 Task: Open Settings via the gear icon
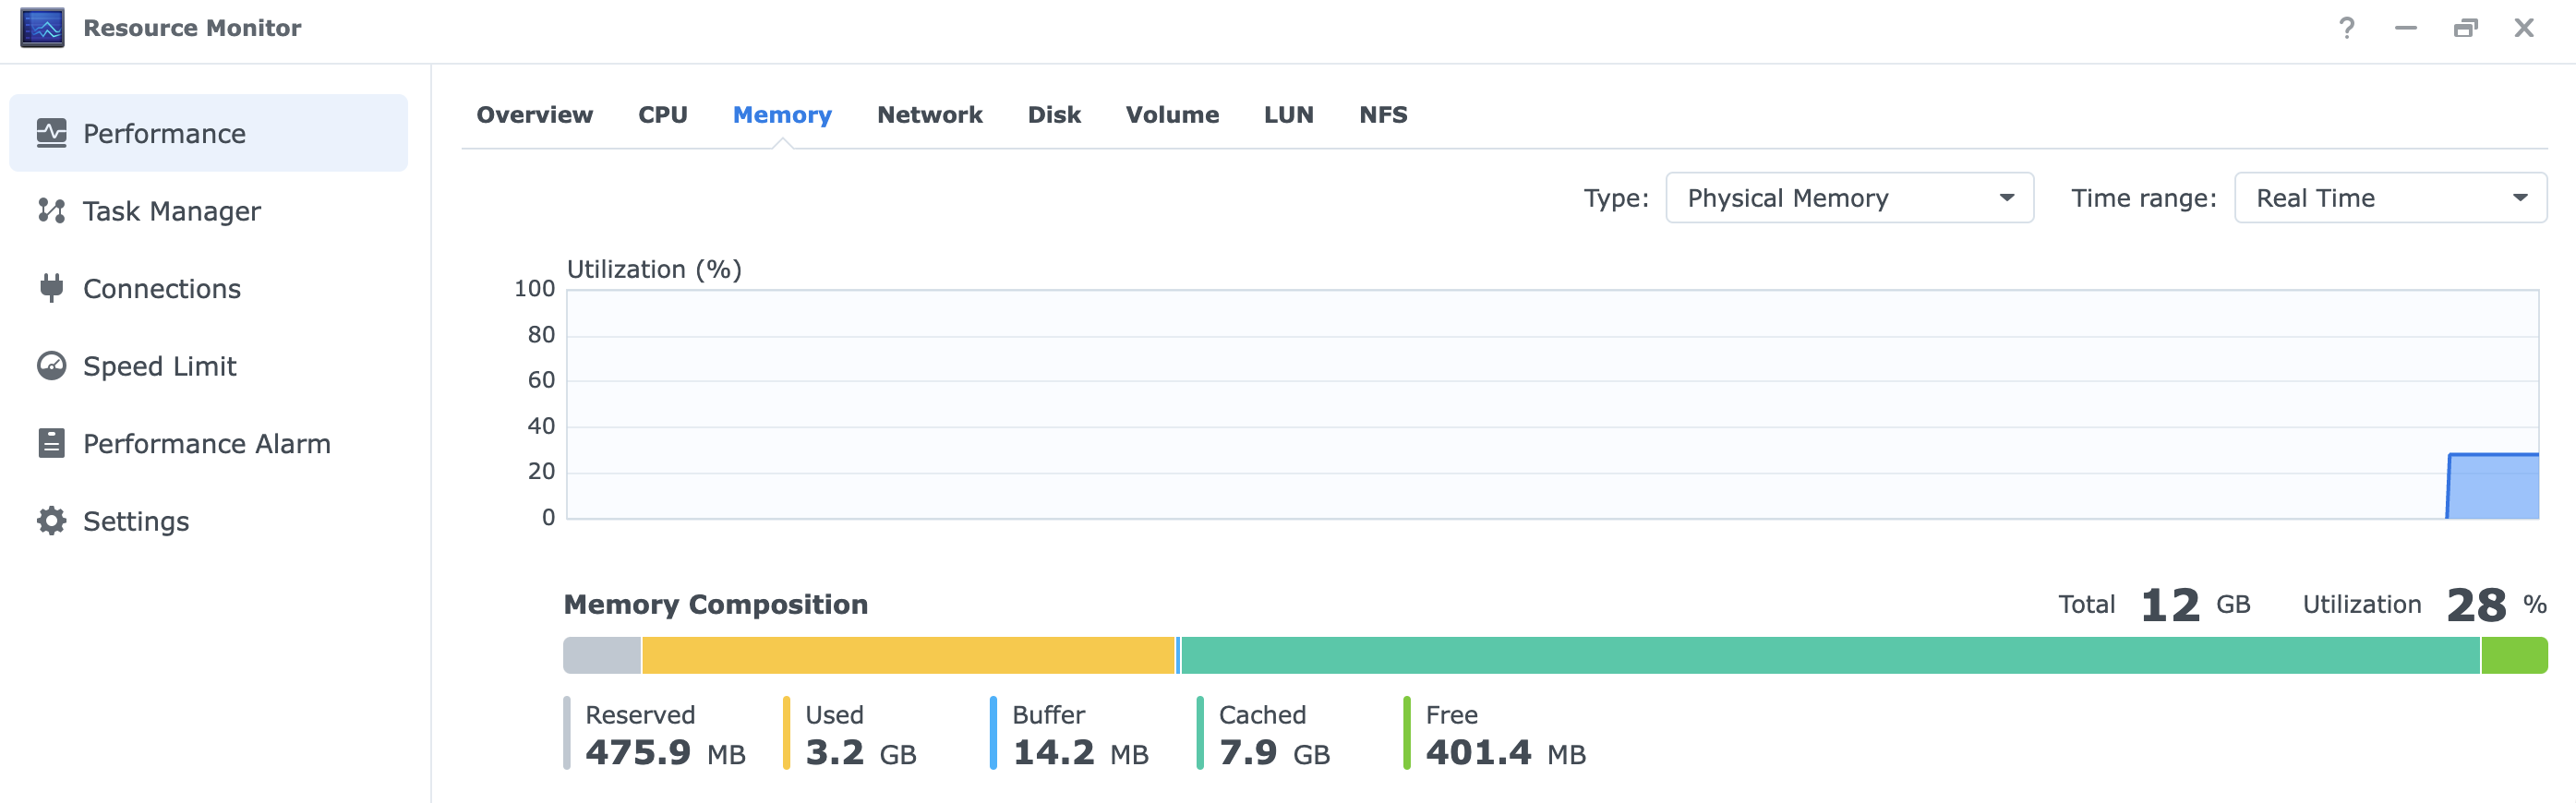point(51,521)
